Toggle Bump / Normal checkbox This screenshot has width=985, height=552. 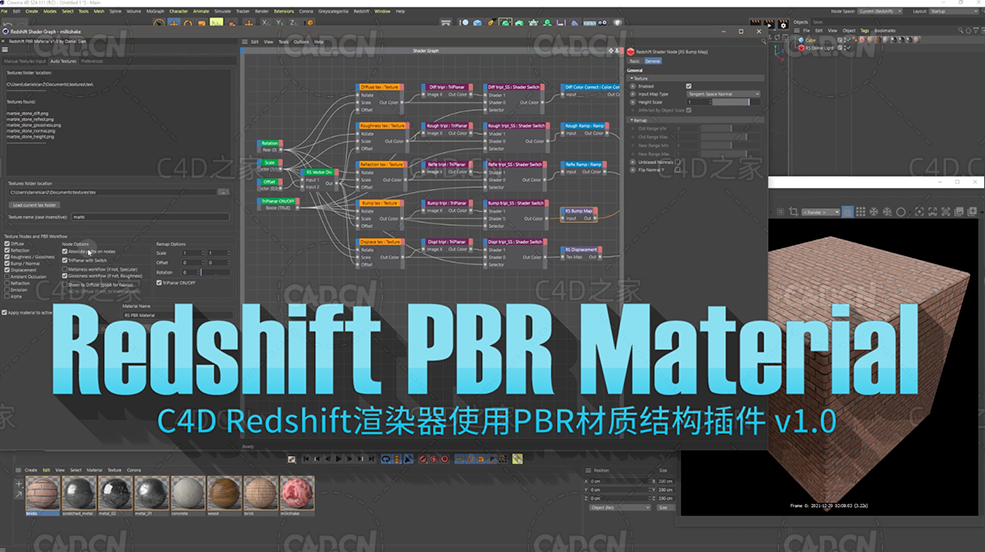click(6, 263)
